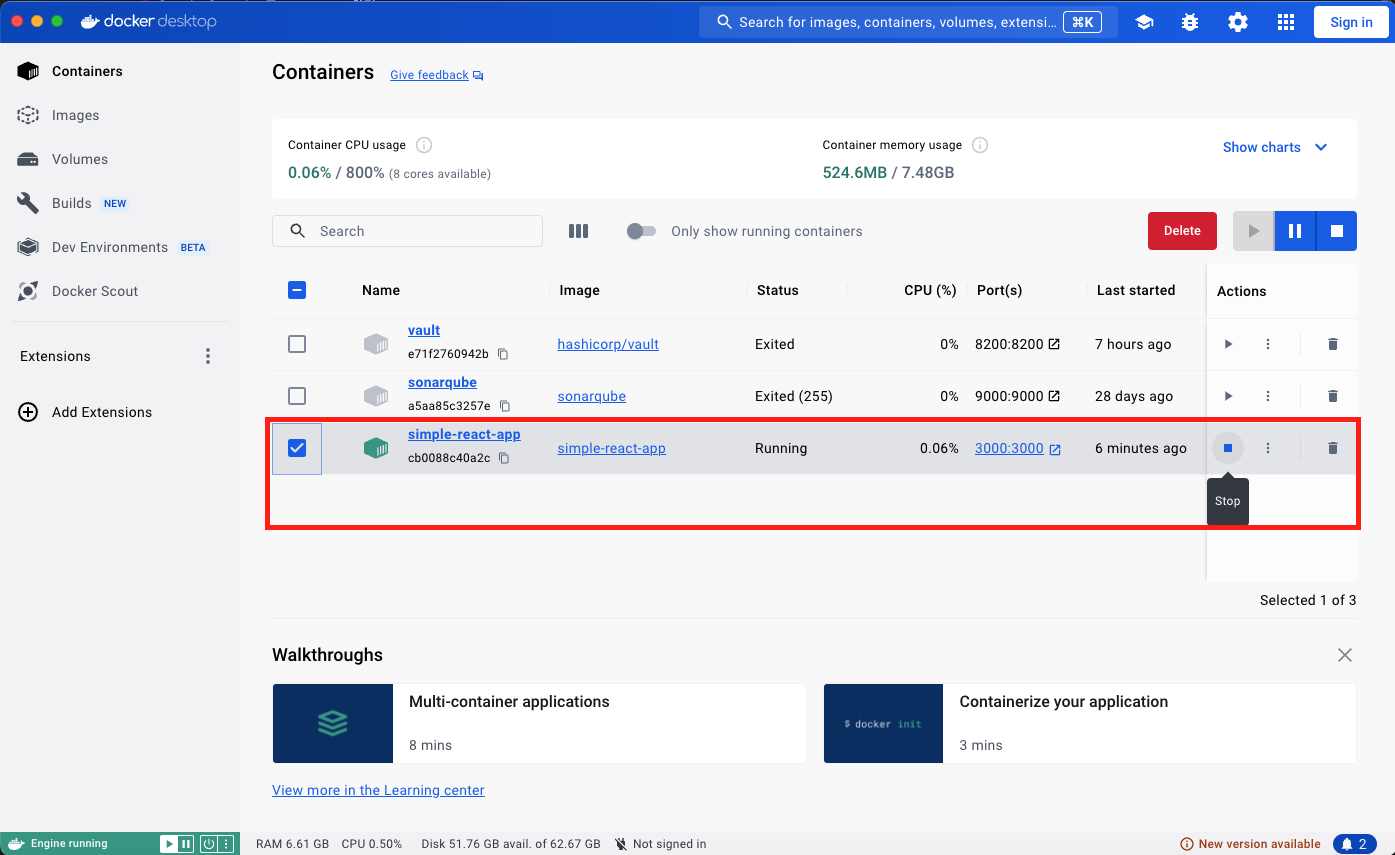Sort containers by Image column
Screen dimensions: 1395x855
[580, 290]
